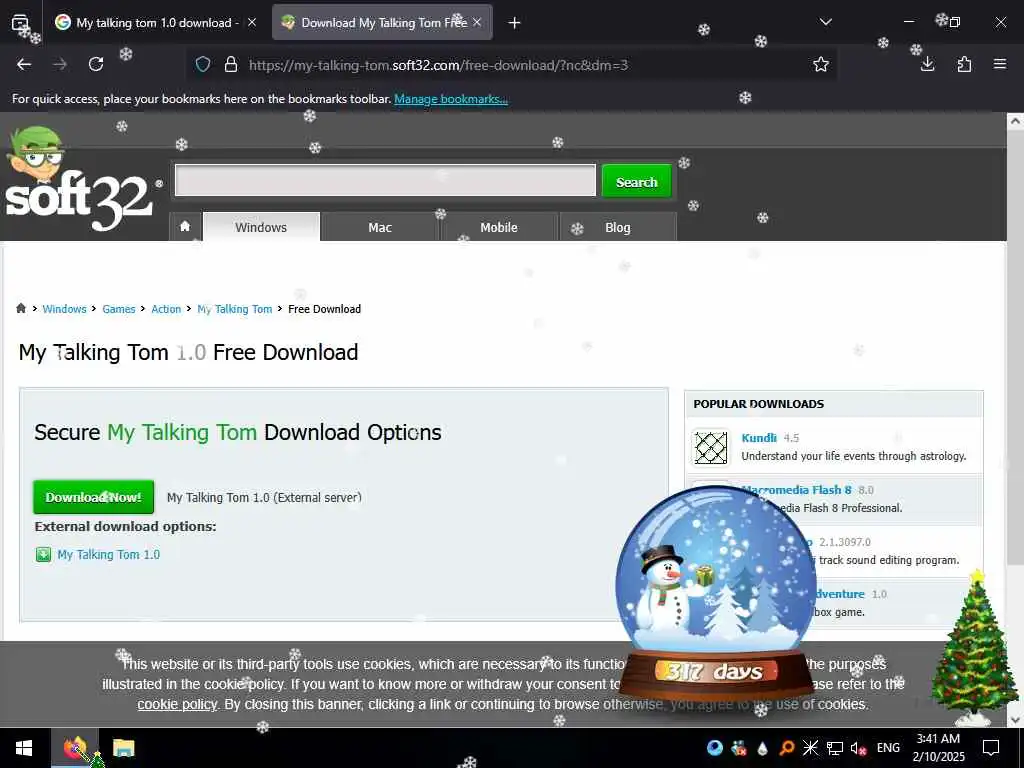The width and height of the screenshot is (1024, 768).
Task: Expand the list all tabs arrow
Action: point(825,22)
